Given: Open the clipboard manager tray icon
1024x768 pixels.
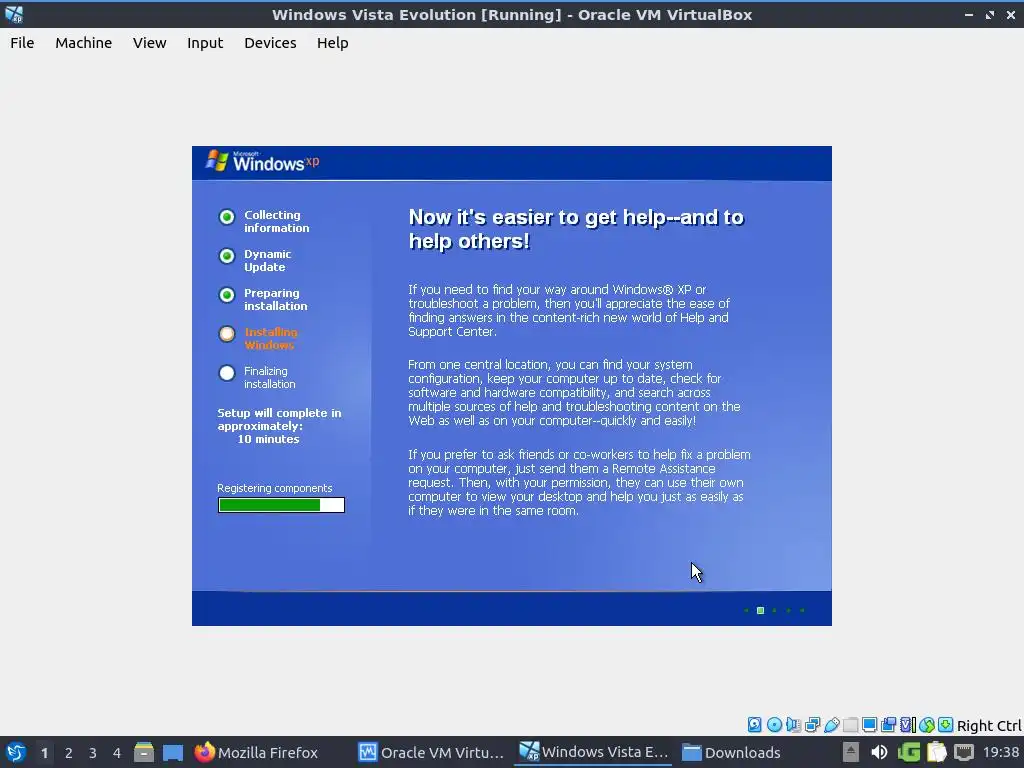Looking at the screenshot, I should pyautogui.click(x=936, y=752).
